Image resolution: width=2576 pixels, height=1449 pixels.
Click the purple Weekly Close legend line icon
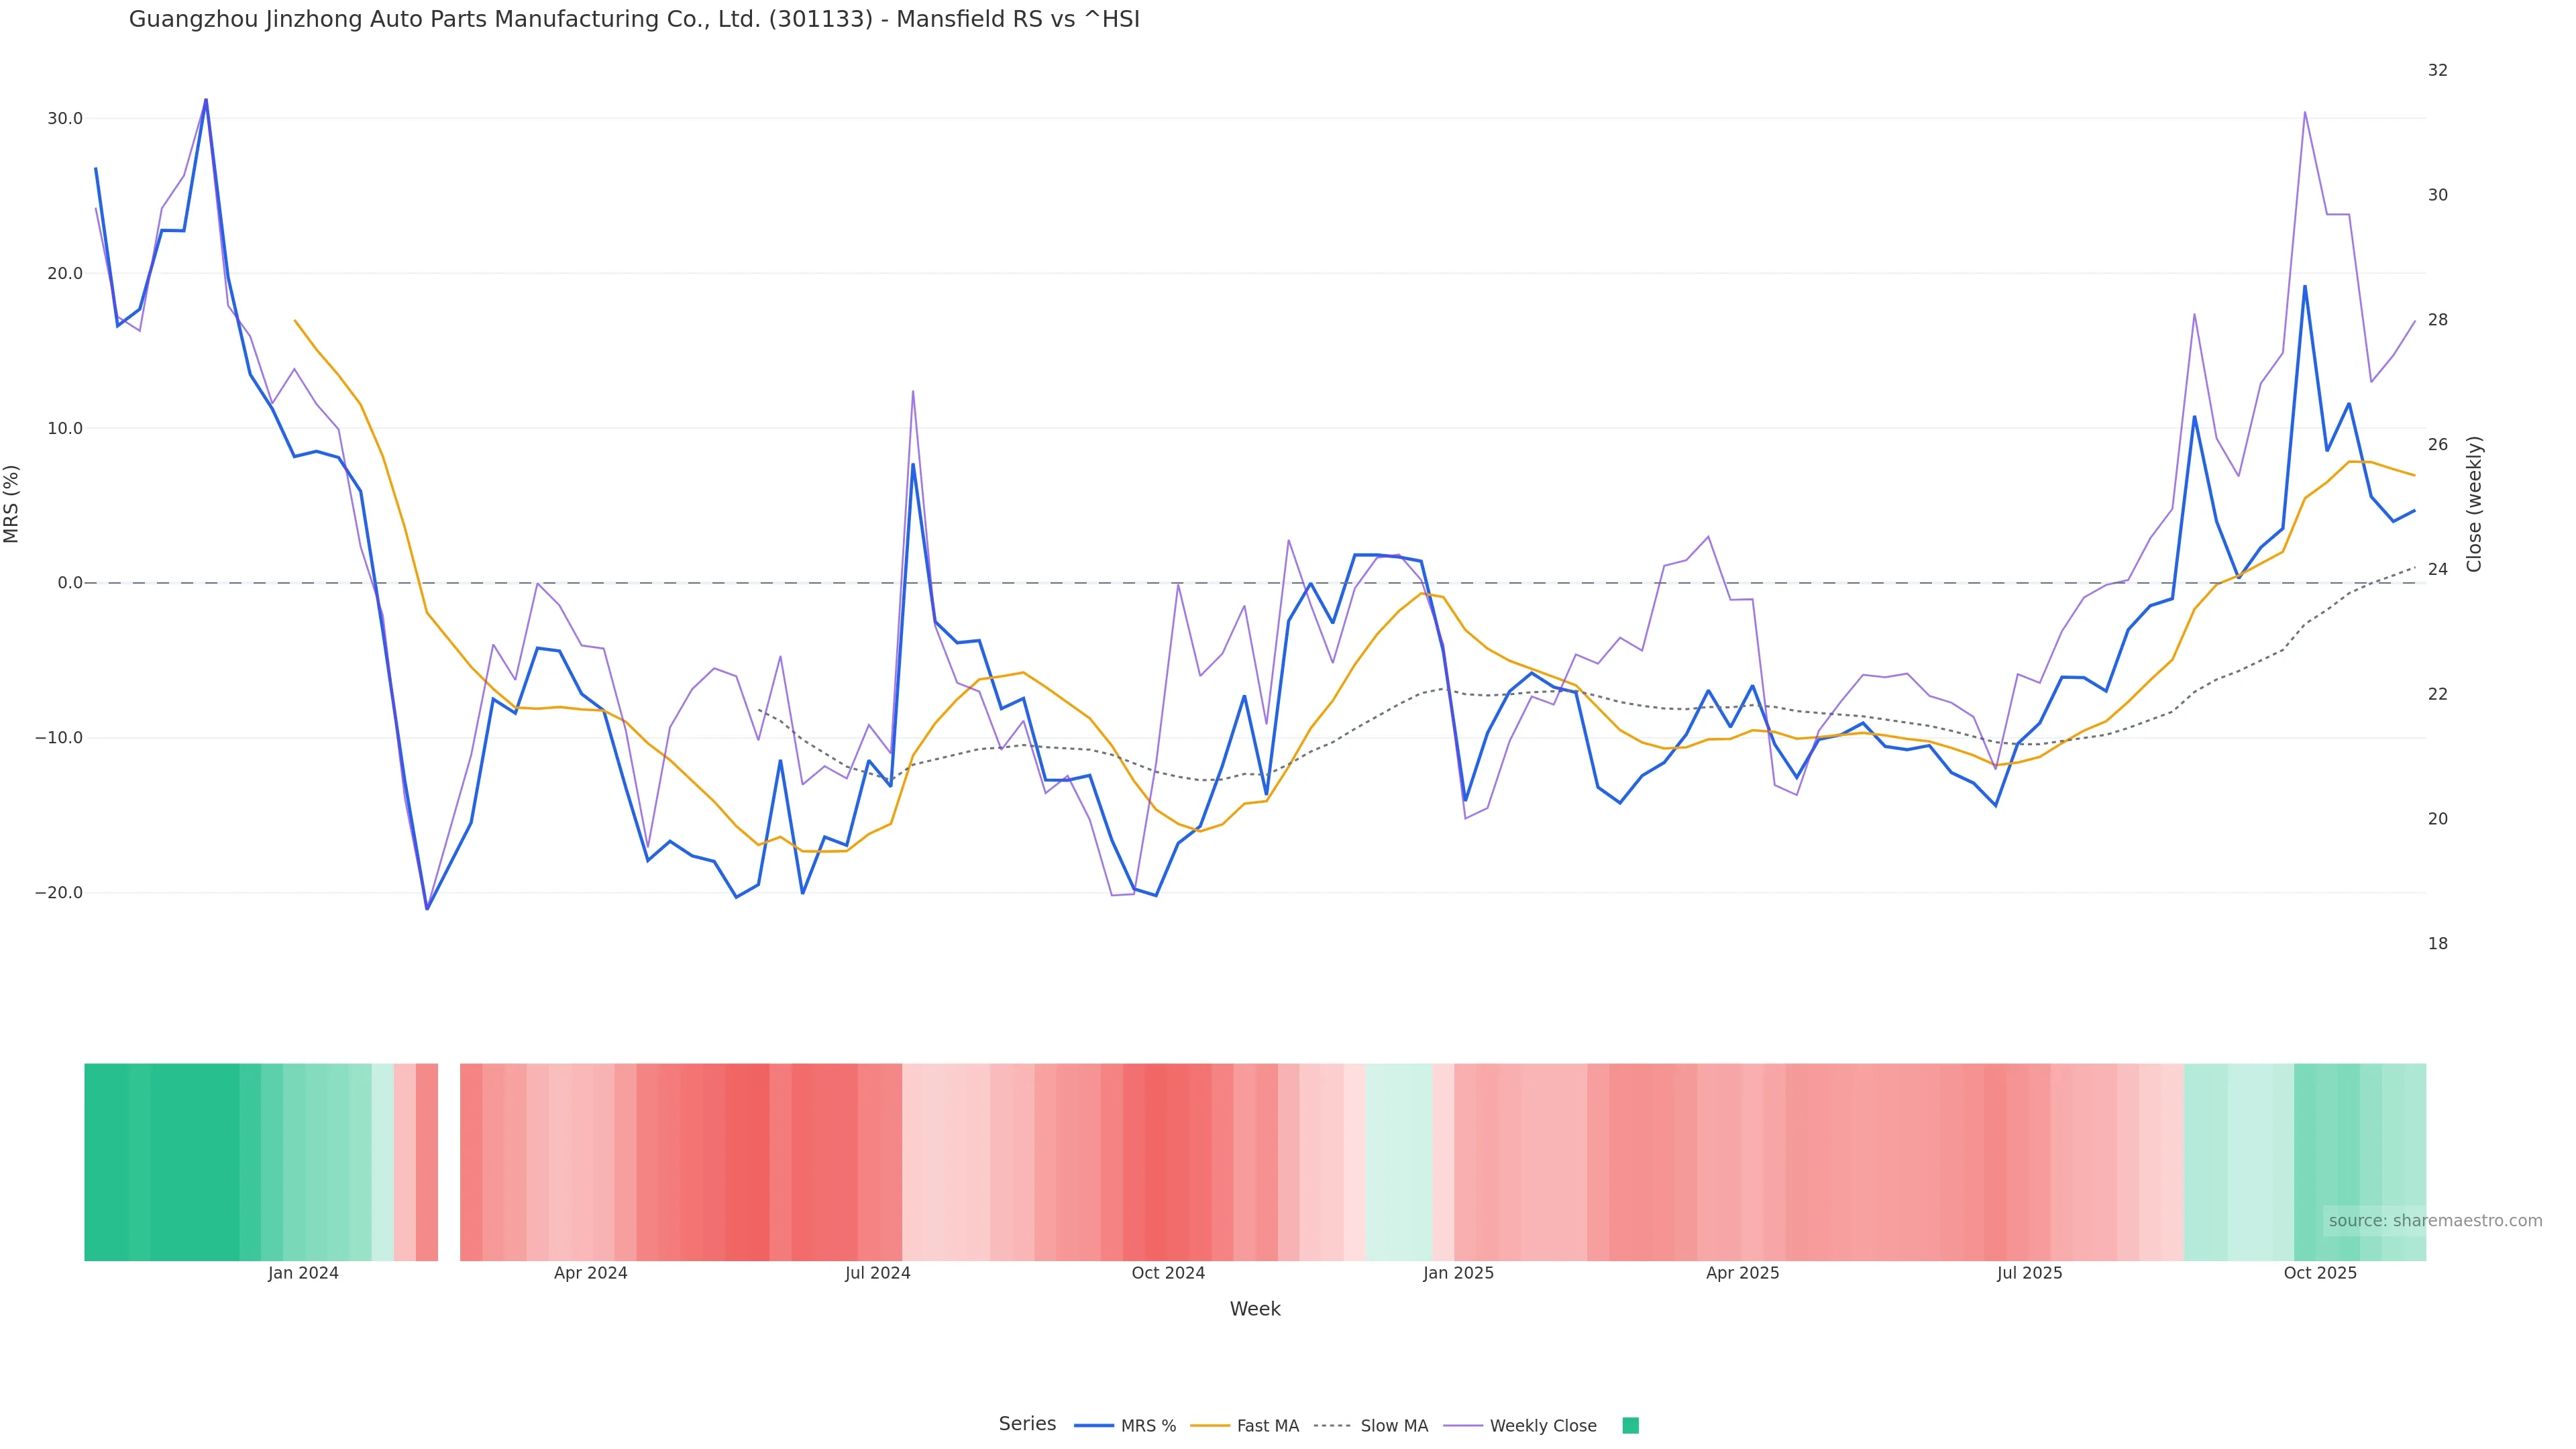tap(1463, 1426)
